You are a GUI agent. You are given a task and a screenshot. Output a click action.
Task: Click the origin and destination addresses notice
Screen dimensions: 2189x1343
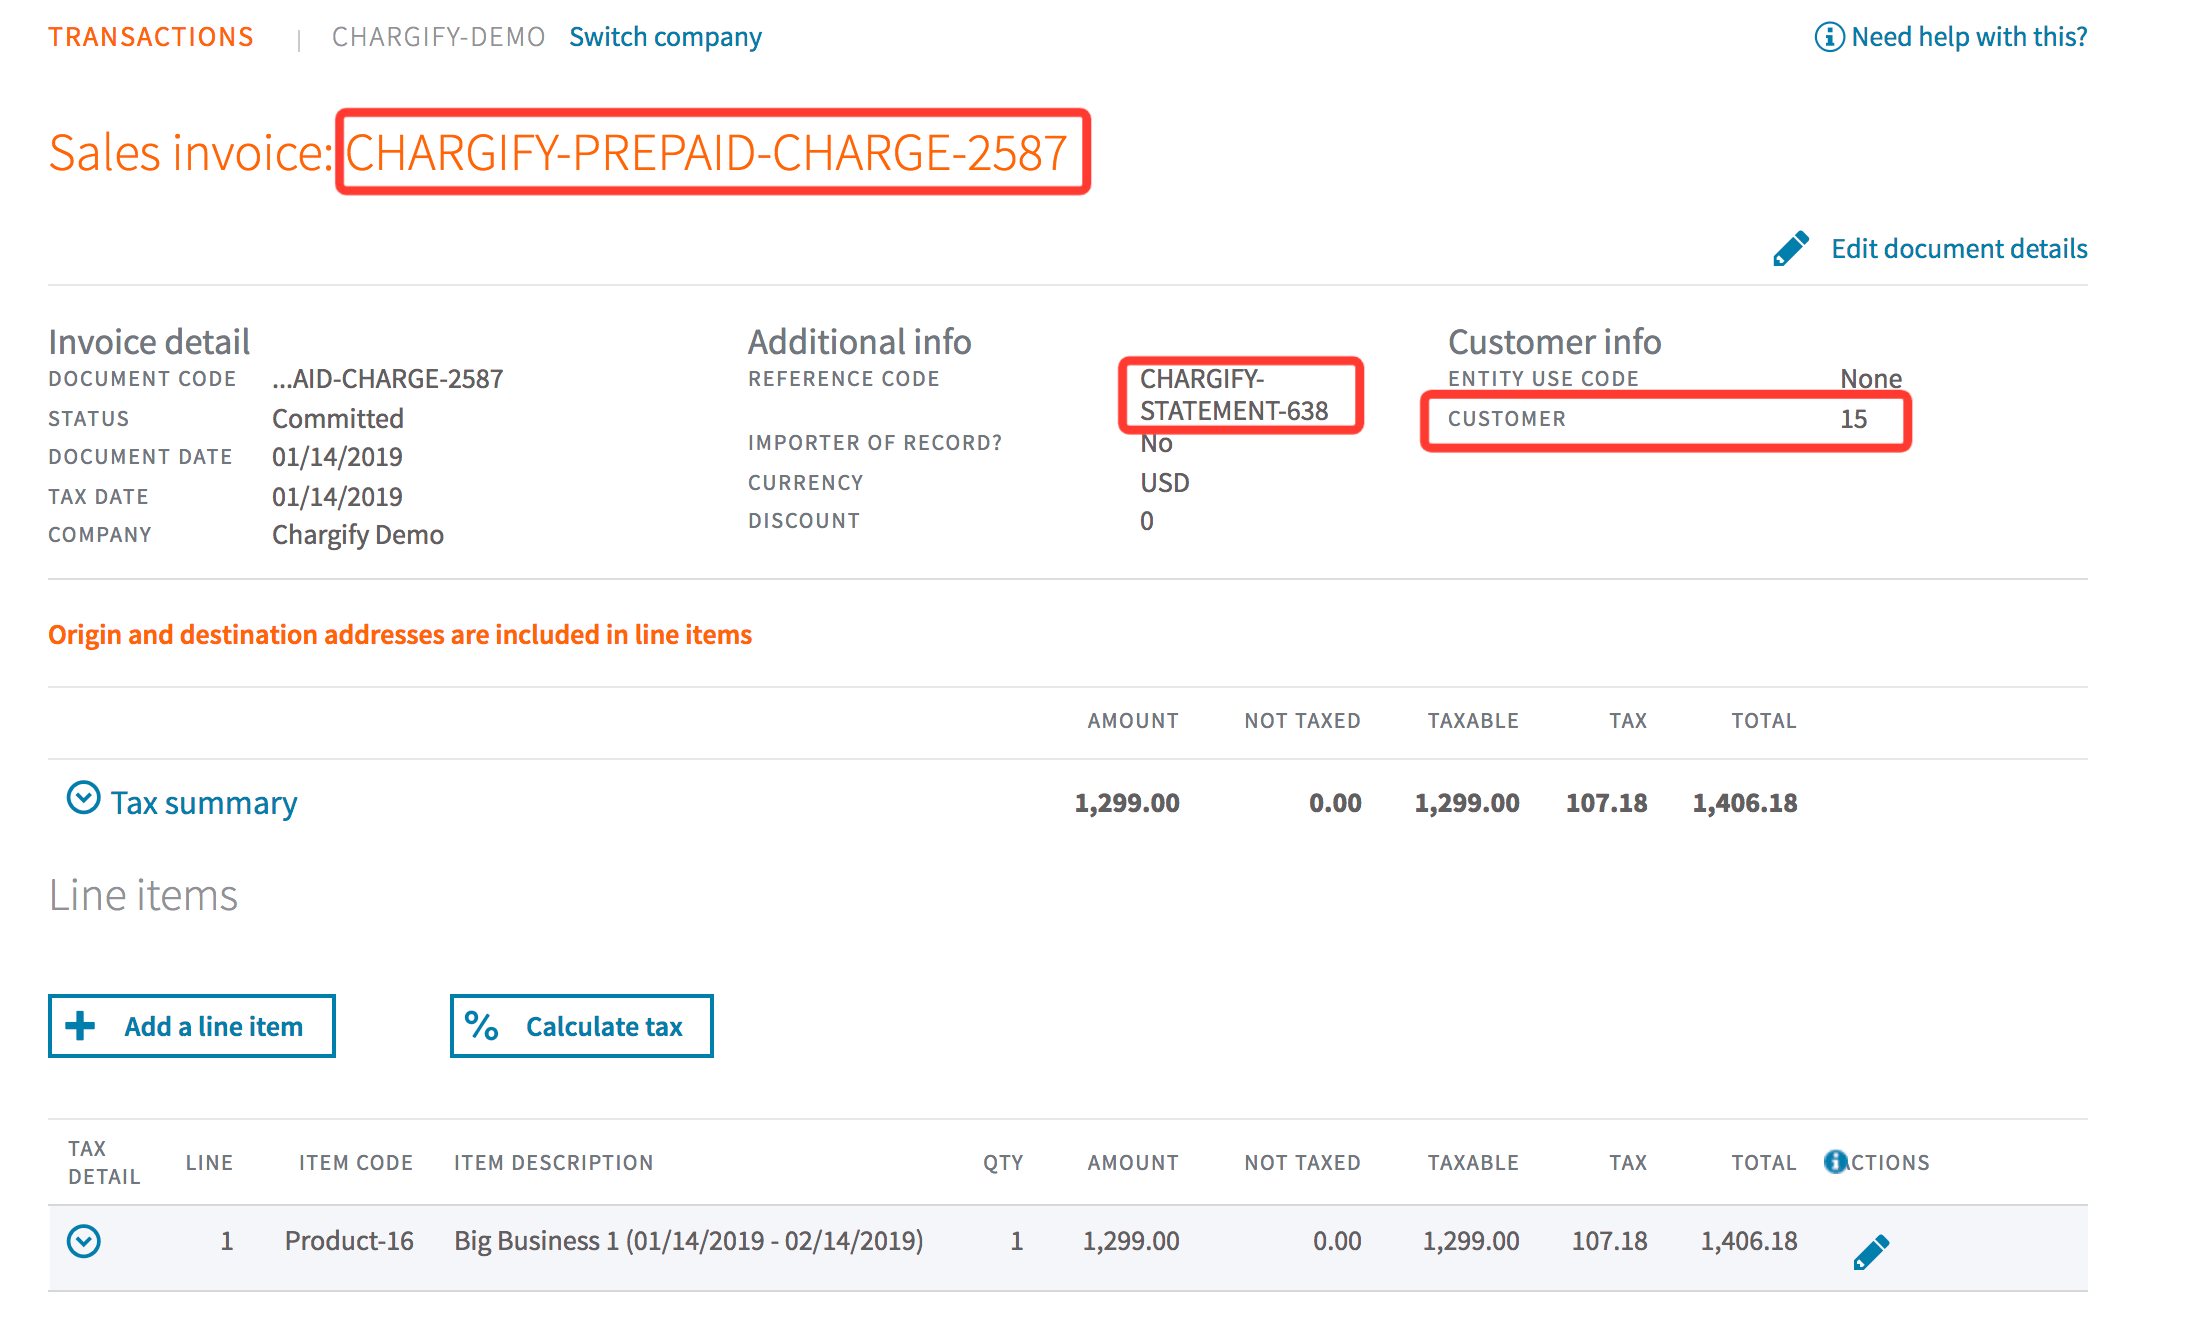coord(400,635)
